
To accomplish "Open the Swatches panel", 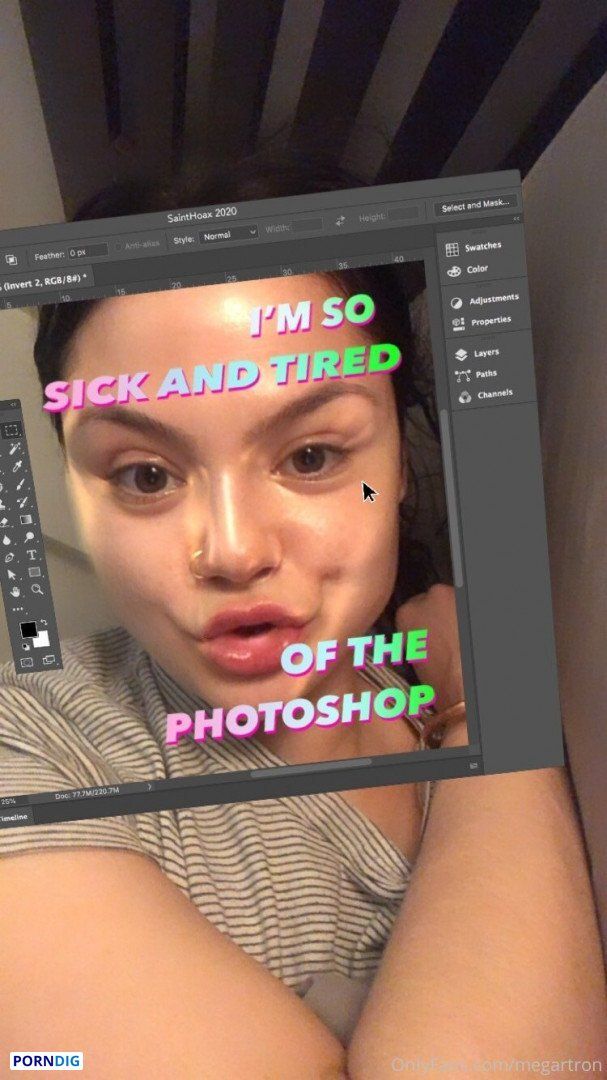I will pos(473,248).
